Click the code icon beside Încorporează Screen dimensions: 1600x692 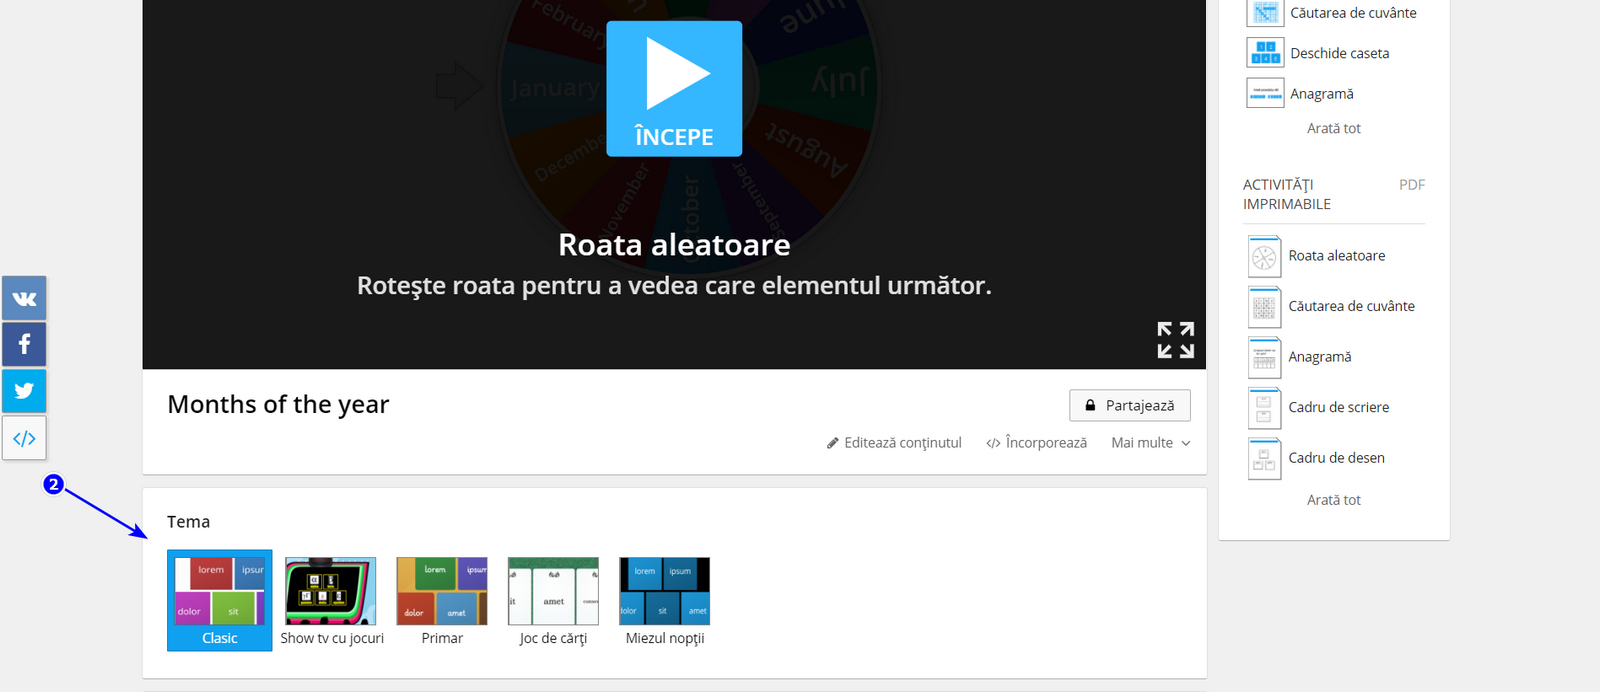(993, 443)
